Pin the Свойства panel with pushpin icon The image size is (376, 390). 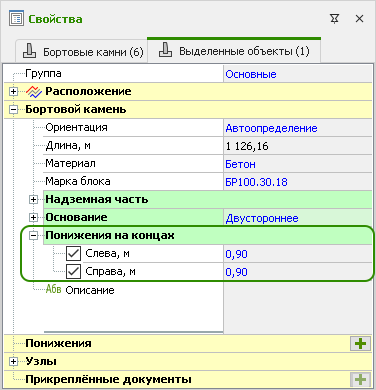(x=334, y=19)
